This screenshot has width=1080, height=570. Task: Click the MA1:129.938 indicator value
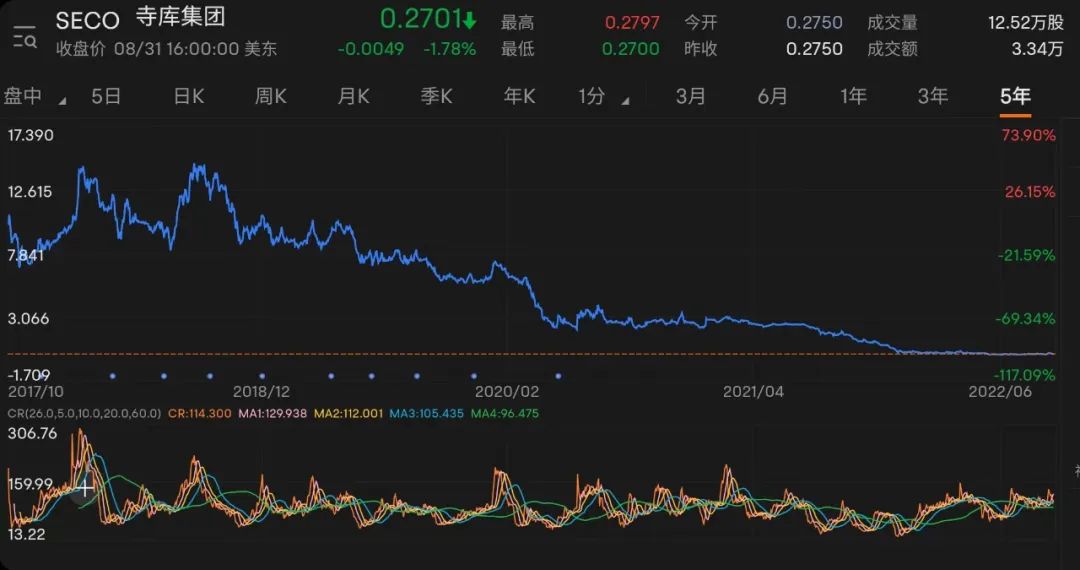[273, 414]
